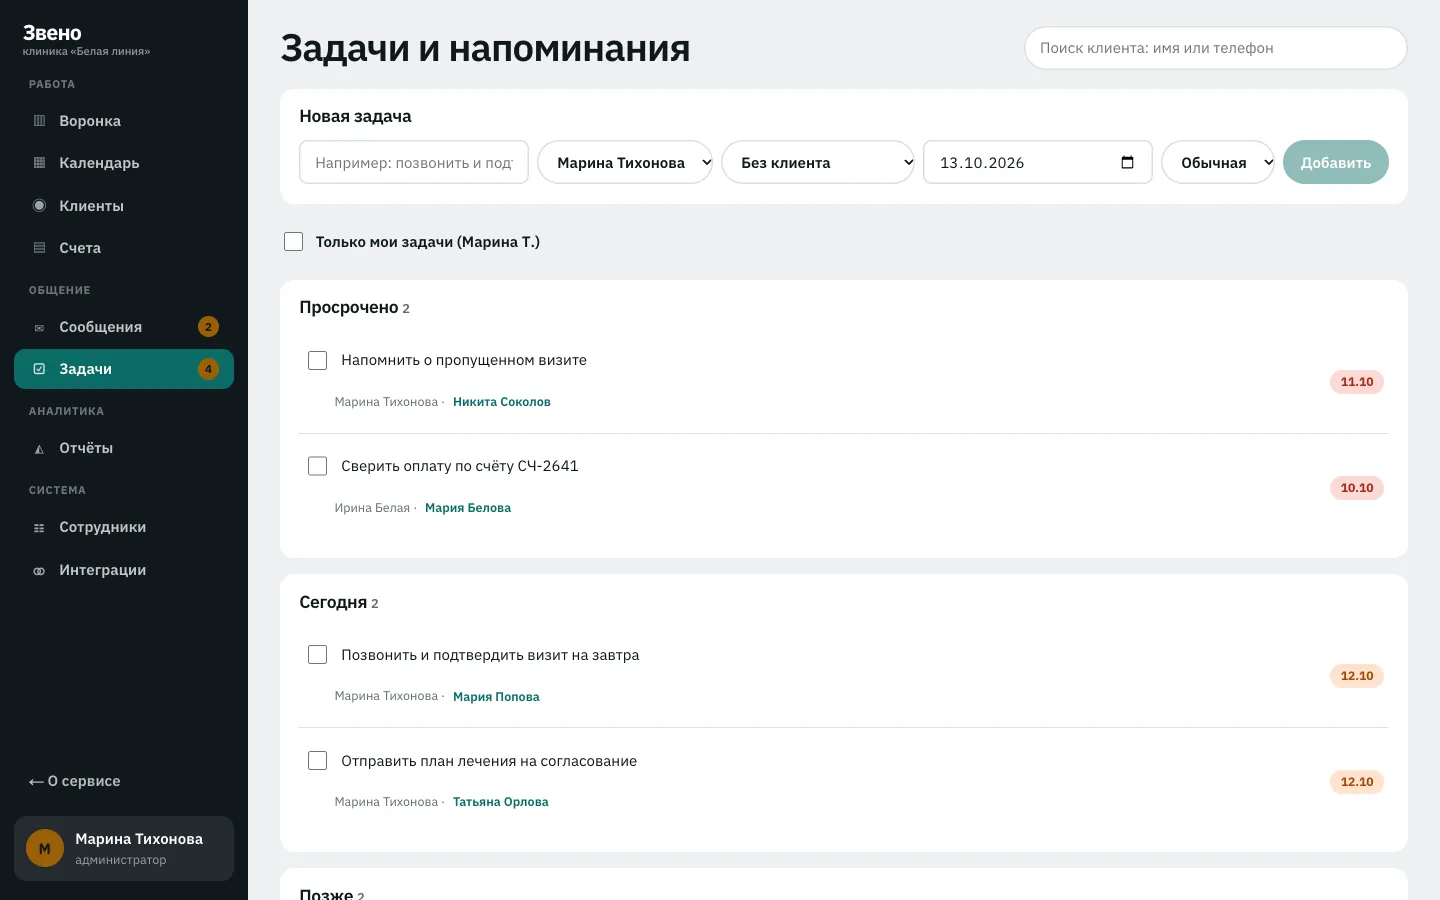The height and width of the screenshot is (900, 1440).
Task: Click the Клиенты sidebar icon
Action: tap(40, 206)
